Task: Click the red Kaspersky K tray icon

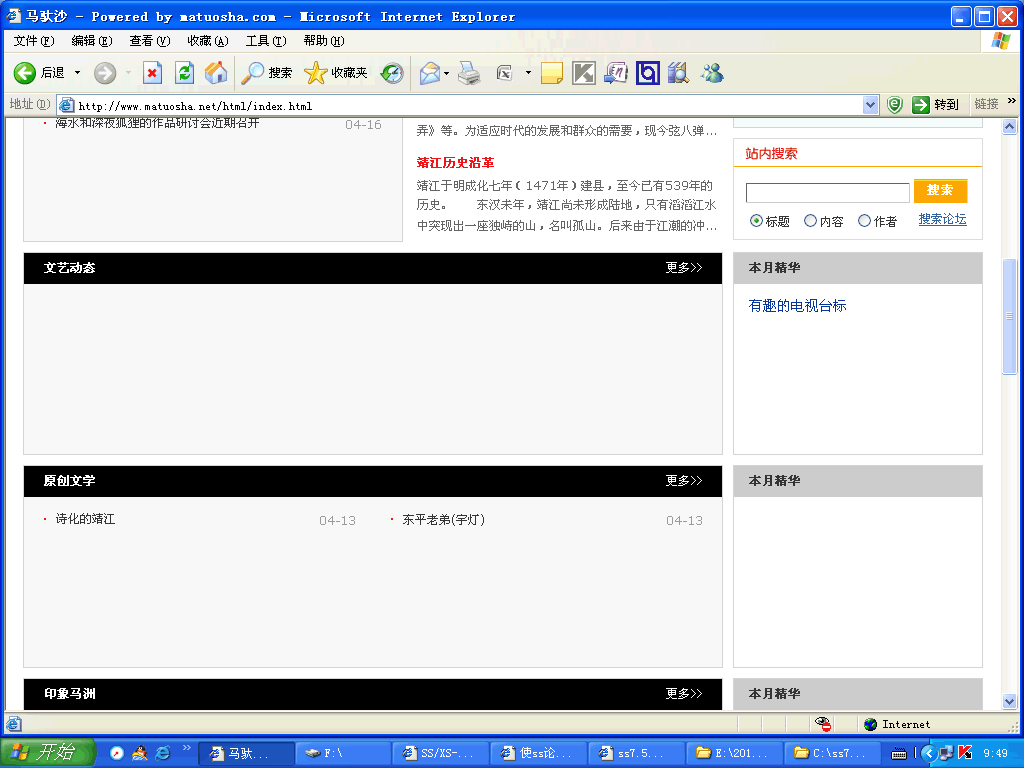Action: click(x=965, y=753)
